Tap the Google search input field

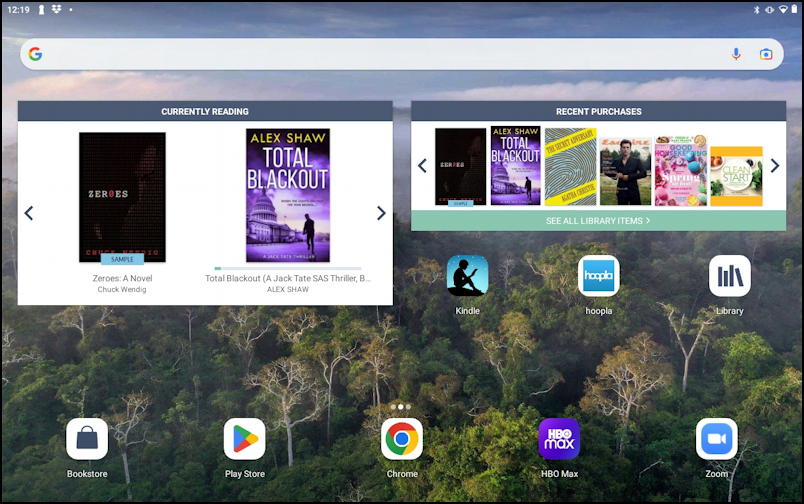pos(402,54)
